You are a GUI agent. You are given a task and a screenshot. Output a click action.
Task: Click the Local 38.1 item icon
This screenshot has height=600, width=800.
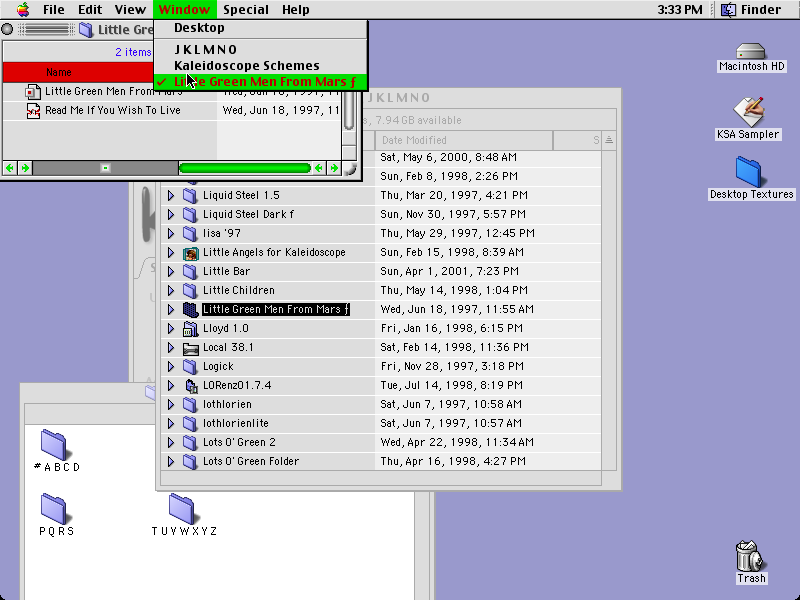coord(190,348)
